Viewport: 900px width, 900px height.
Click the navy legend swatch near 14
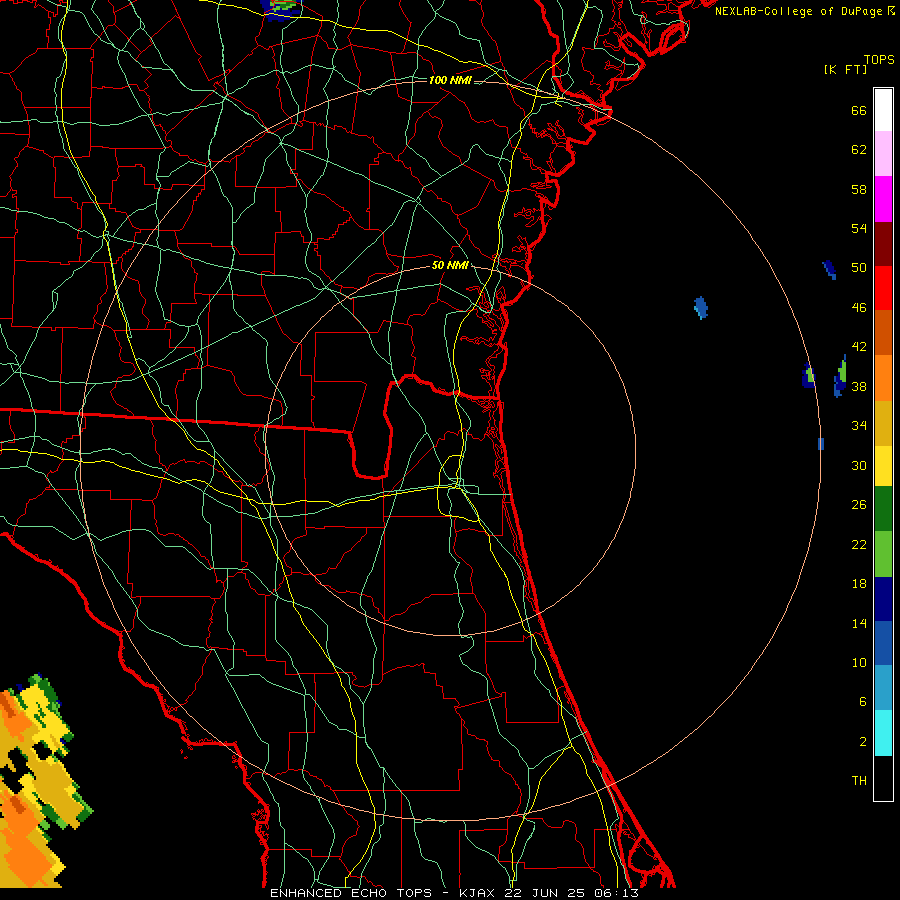[x=883, y=599]
